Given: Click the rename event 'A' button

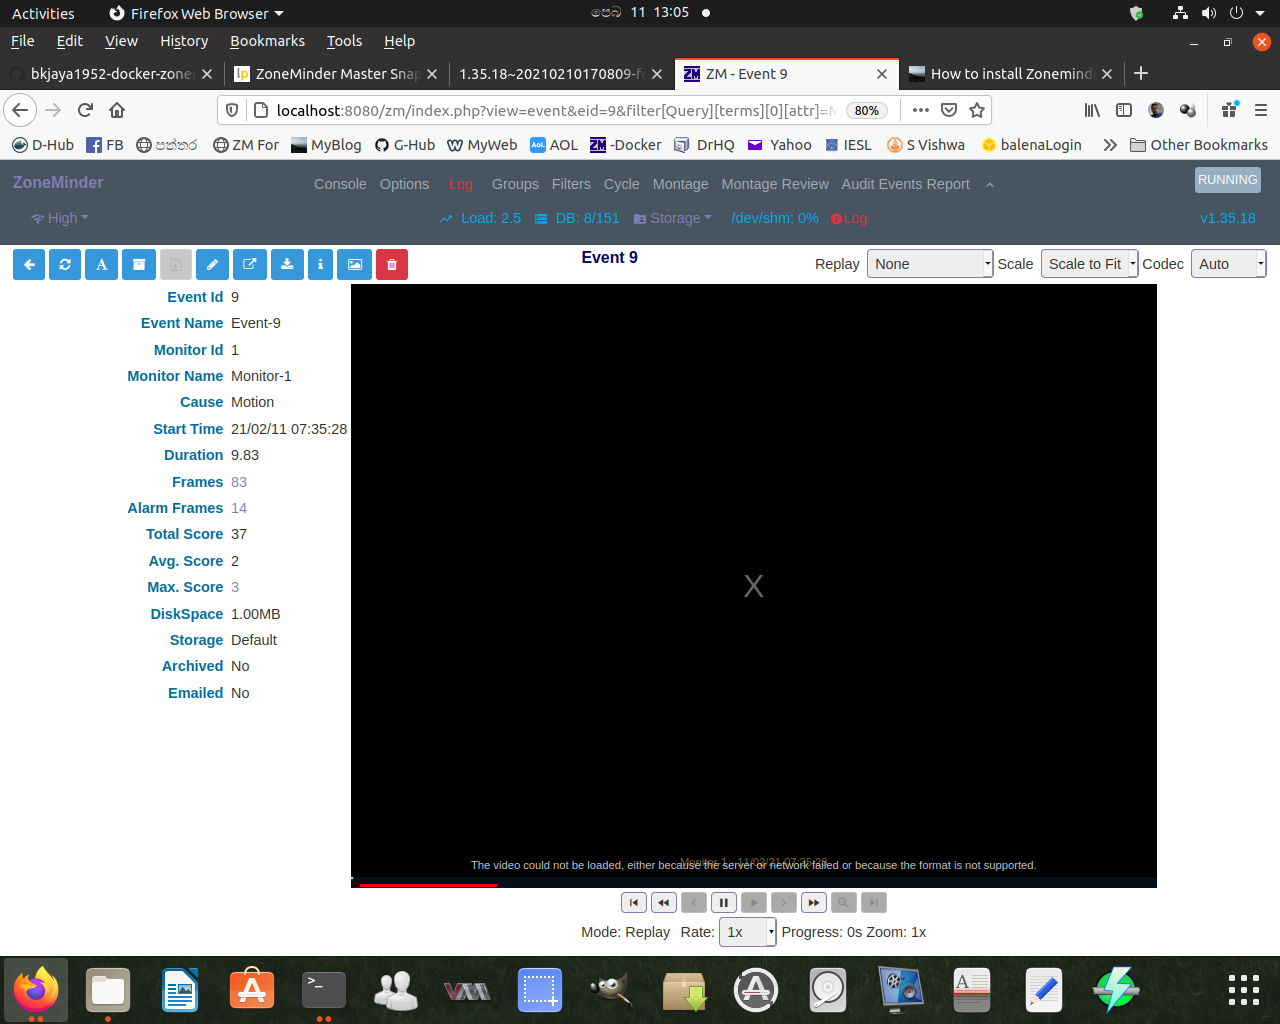Looking at the screenshot, I should 102,265.
